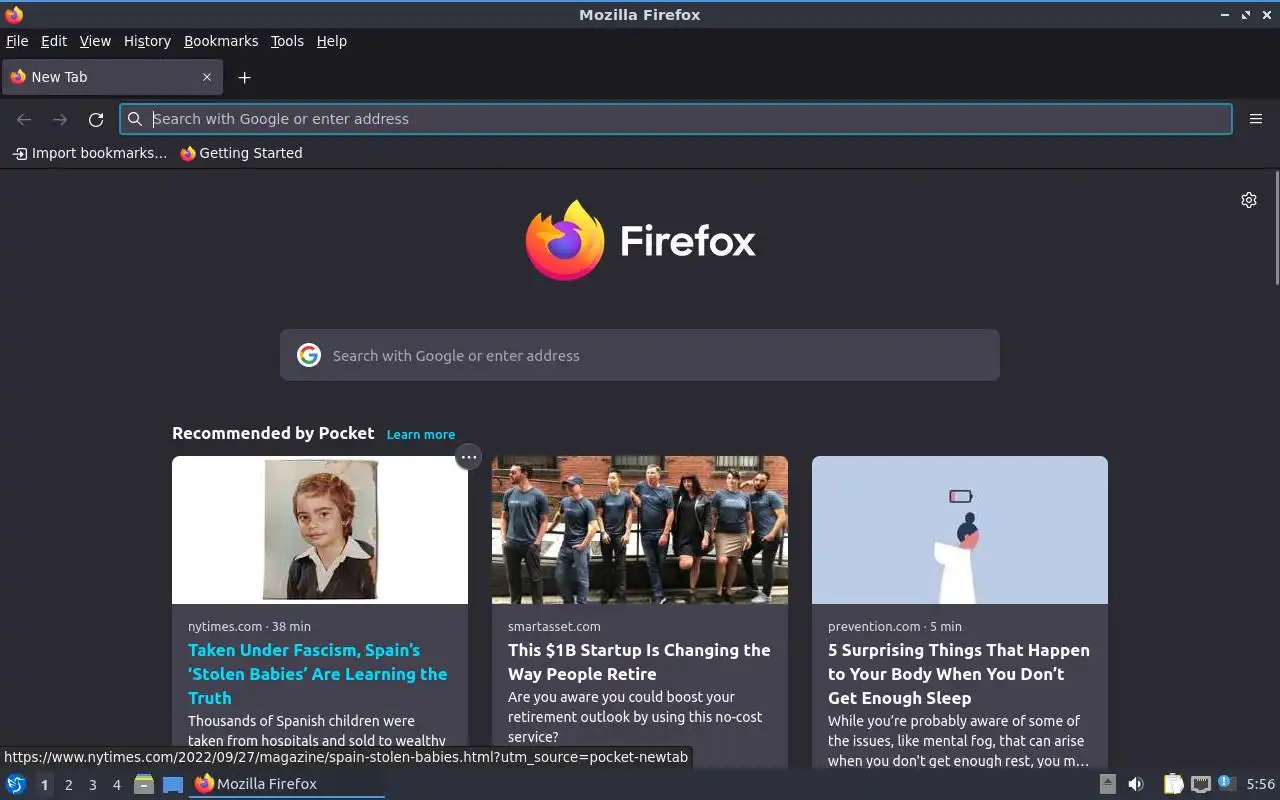1280x800 pixels.
Task: Click the magnifier icon in address bar
Action: [x=135, y=119]
